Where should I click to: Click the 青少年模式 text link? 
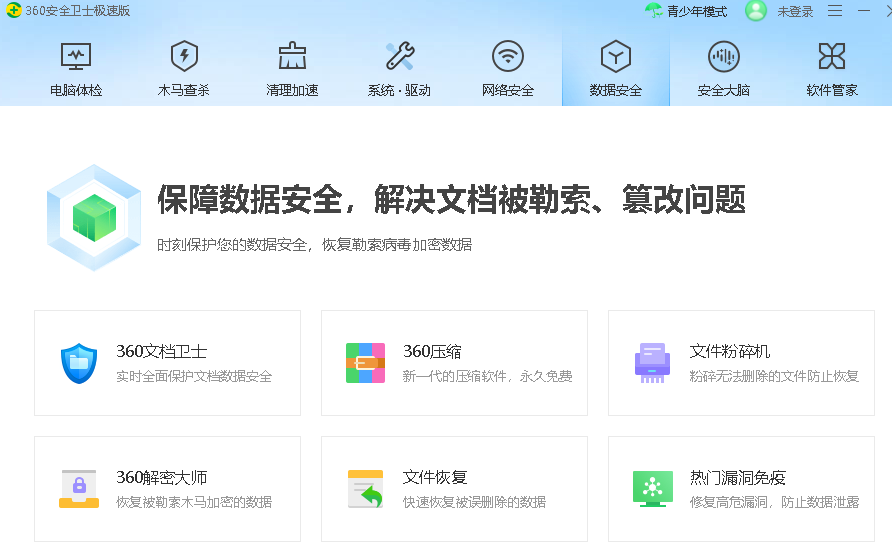[x=697, y=11]
